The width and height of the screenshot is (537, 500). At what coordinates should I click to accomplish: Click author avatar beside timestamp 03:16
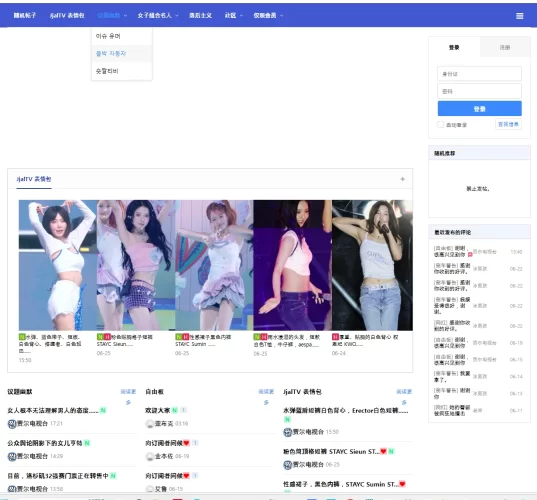[150, 424]
